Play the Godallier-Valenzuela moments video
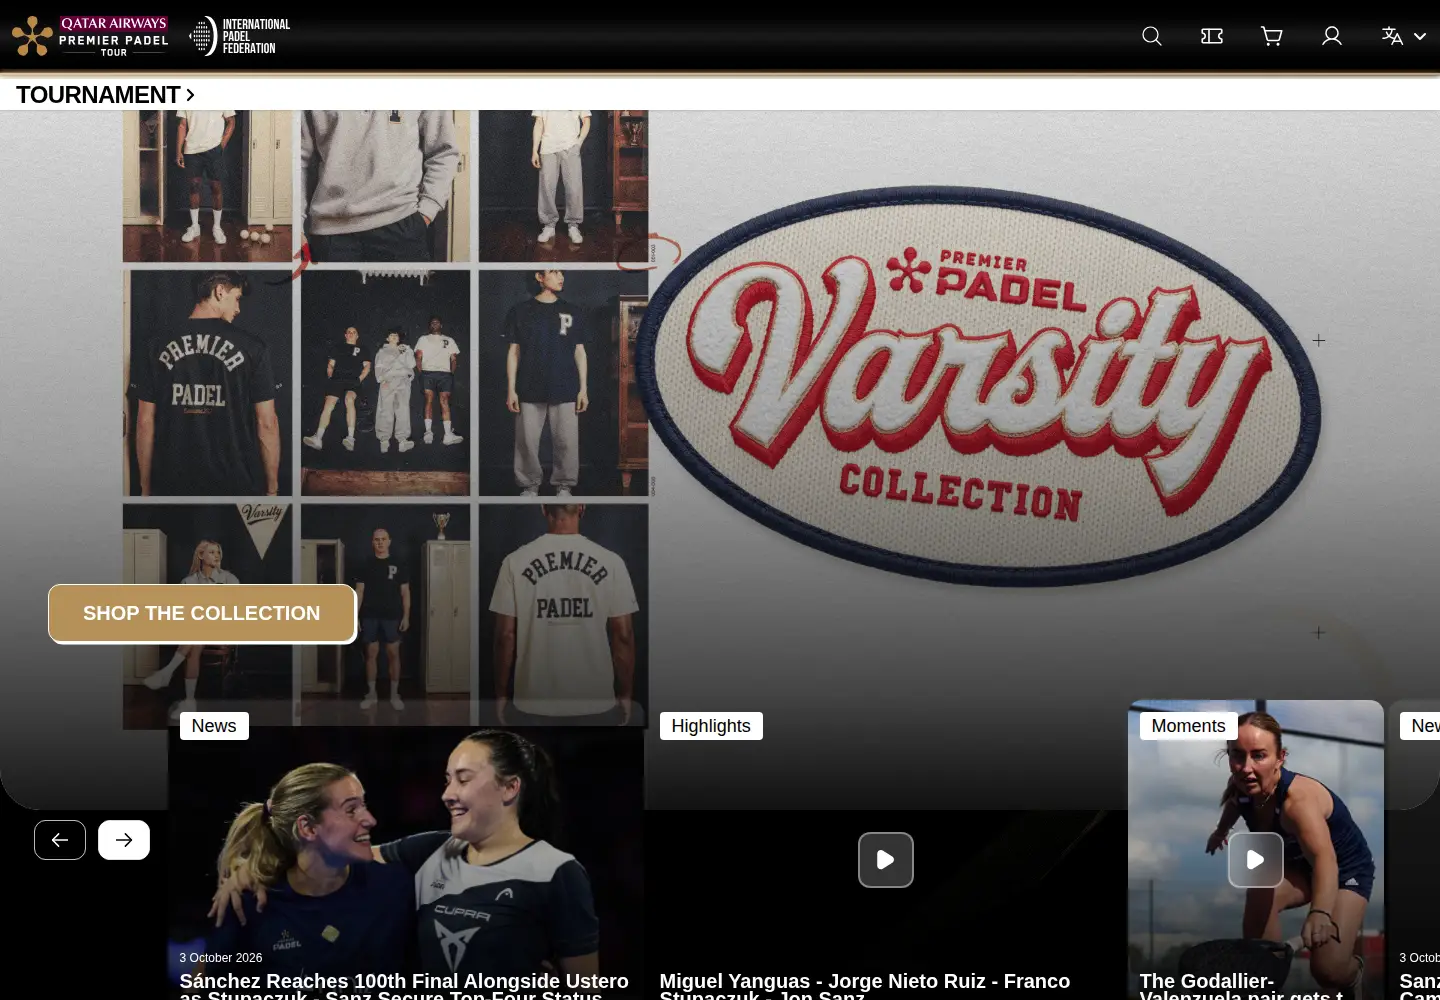This screenshot has width=1440, height=1000. point(1256,860)
